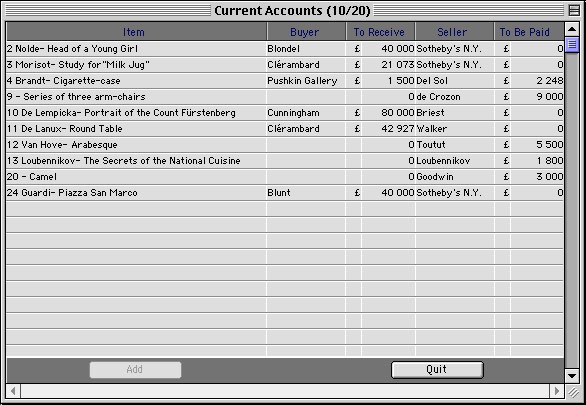Click the window collapse box in title bar
This screenshot has width=586, height=405.
coord(574,10)
